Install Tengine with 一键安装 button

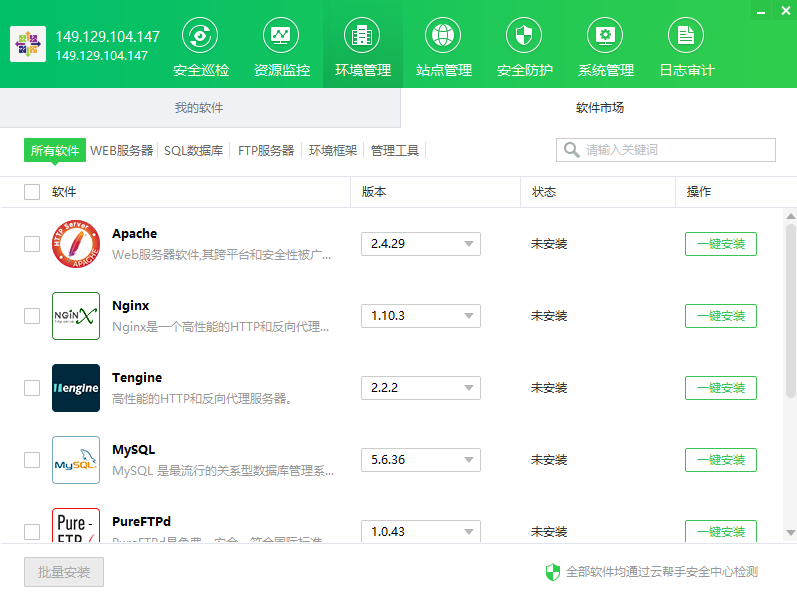pos(721,388)
